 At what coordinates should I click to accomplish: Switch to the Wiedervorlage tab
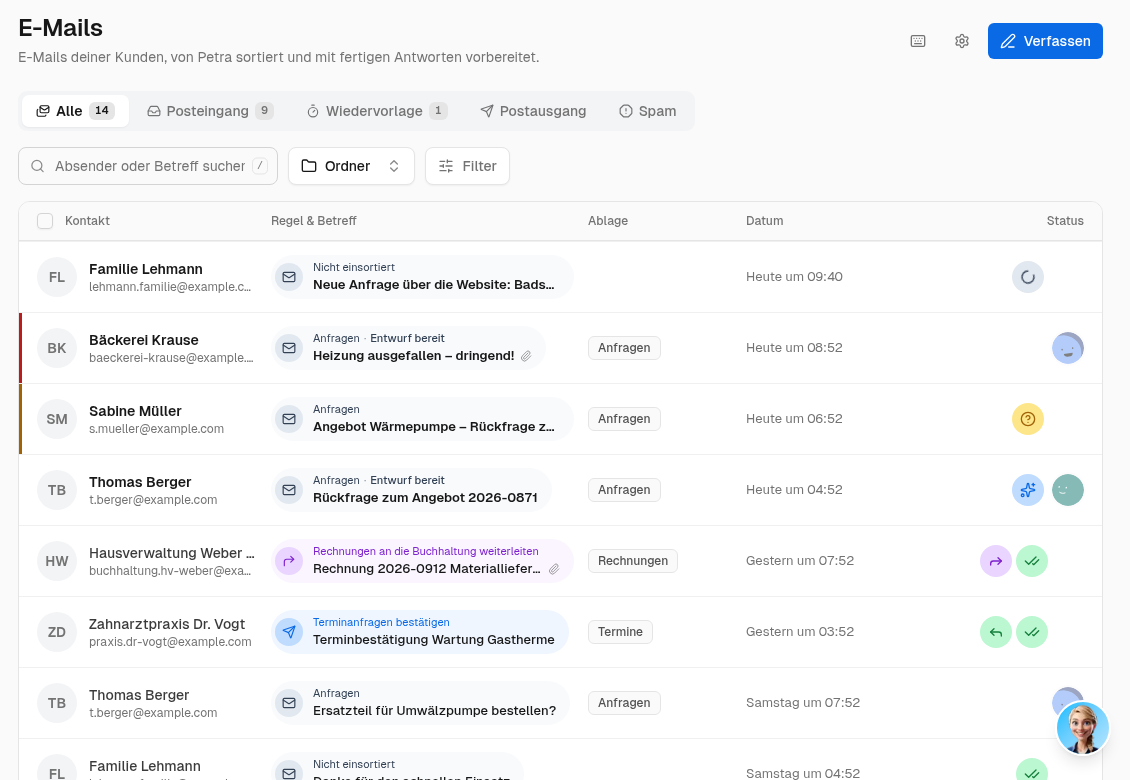coord(376,111)
